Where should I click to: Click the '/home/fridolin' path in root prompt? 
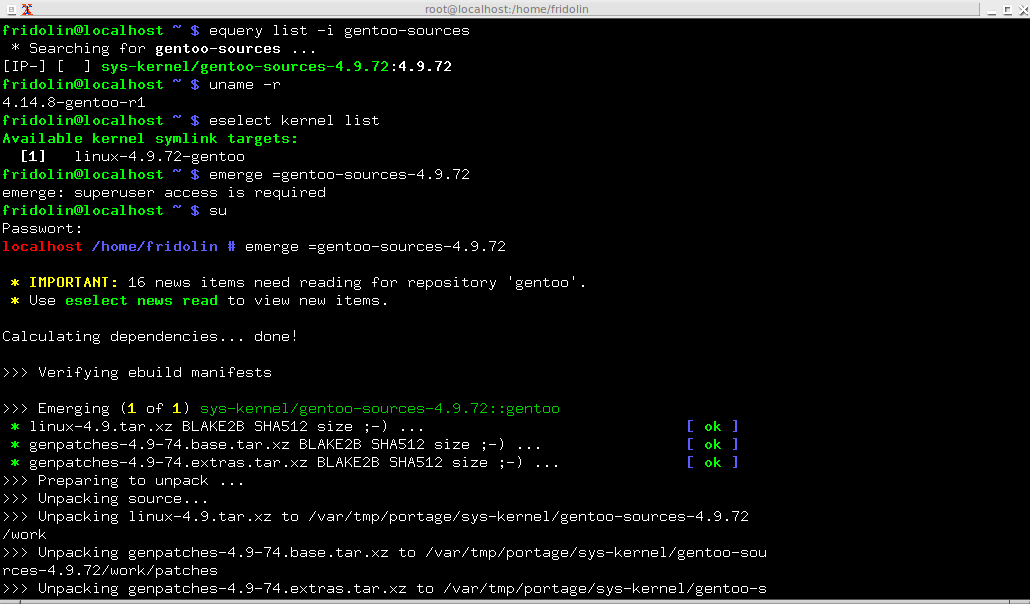(155, 246)
